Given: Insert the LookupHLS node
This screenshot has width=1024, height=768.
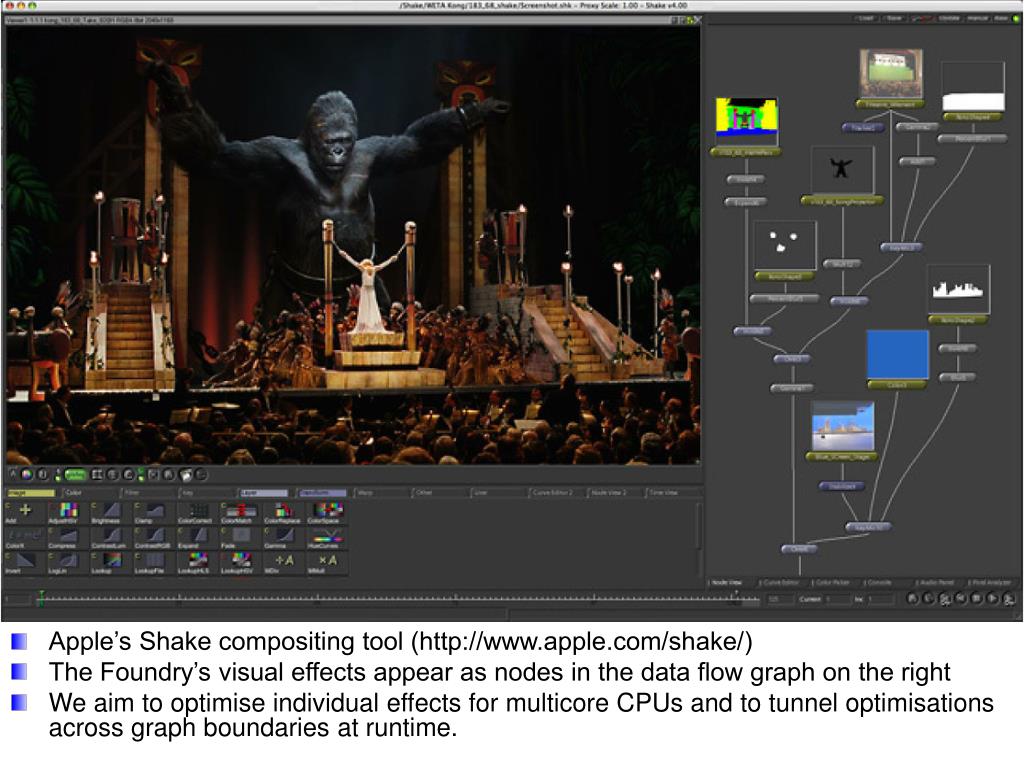Looking at the screenshot, I should (x=197, y=563).
